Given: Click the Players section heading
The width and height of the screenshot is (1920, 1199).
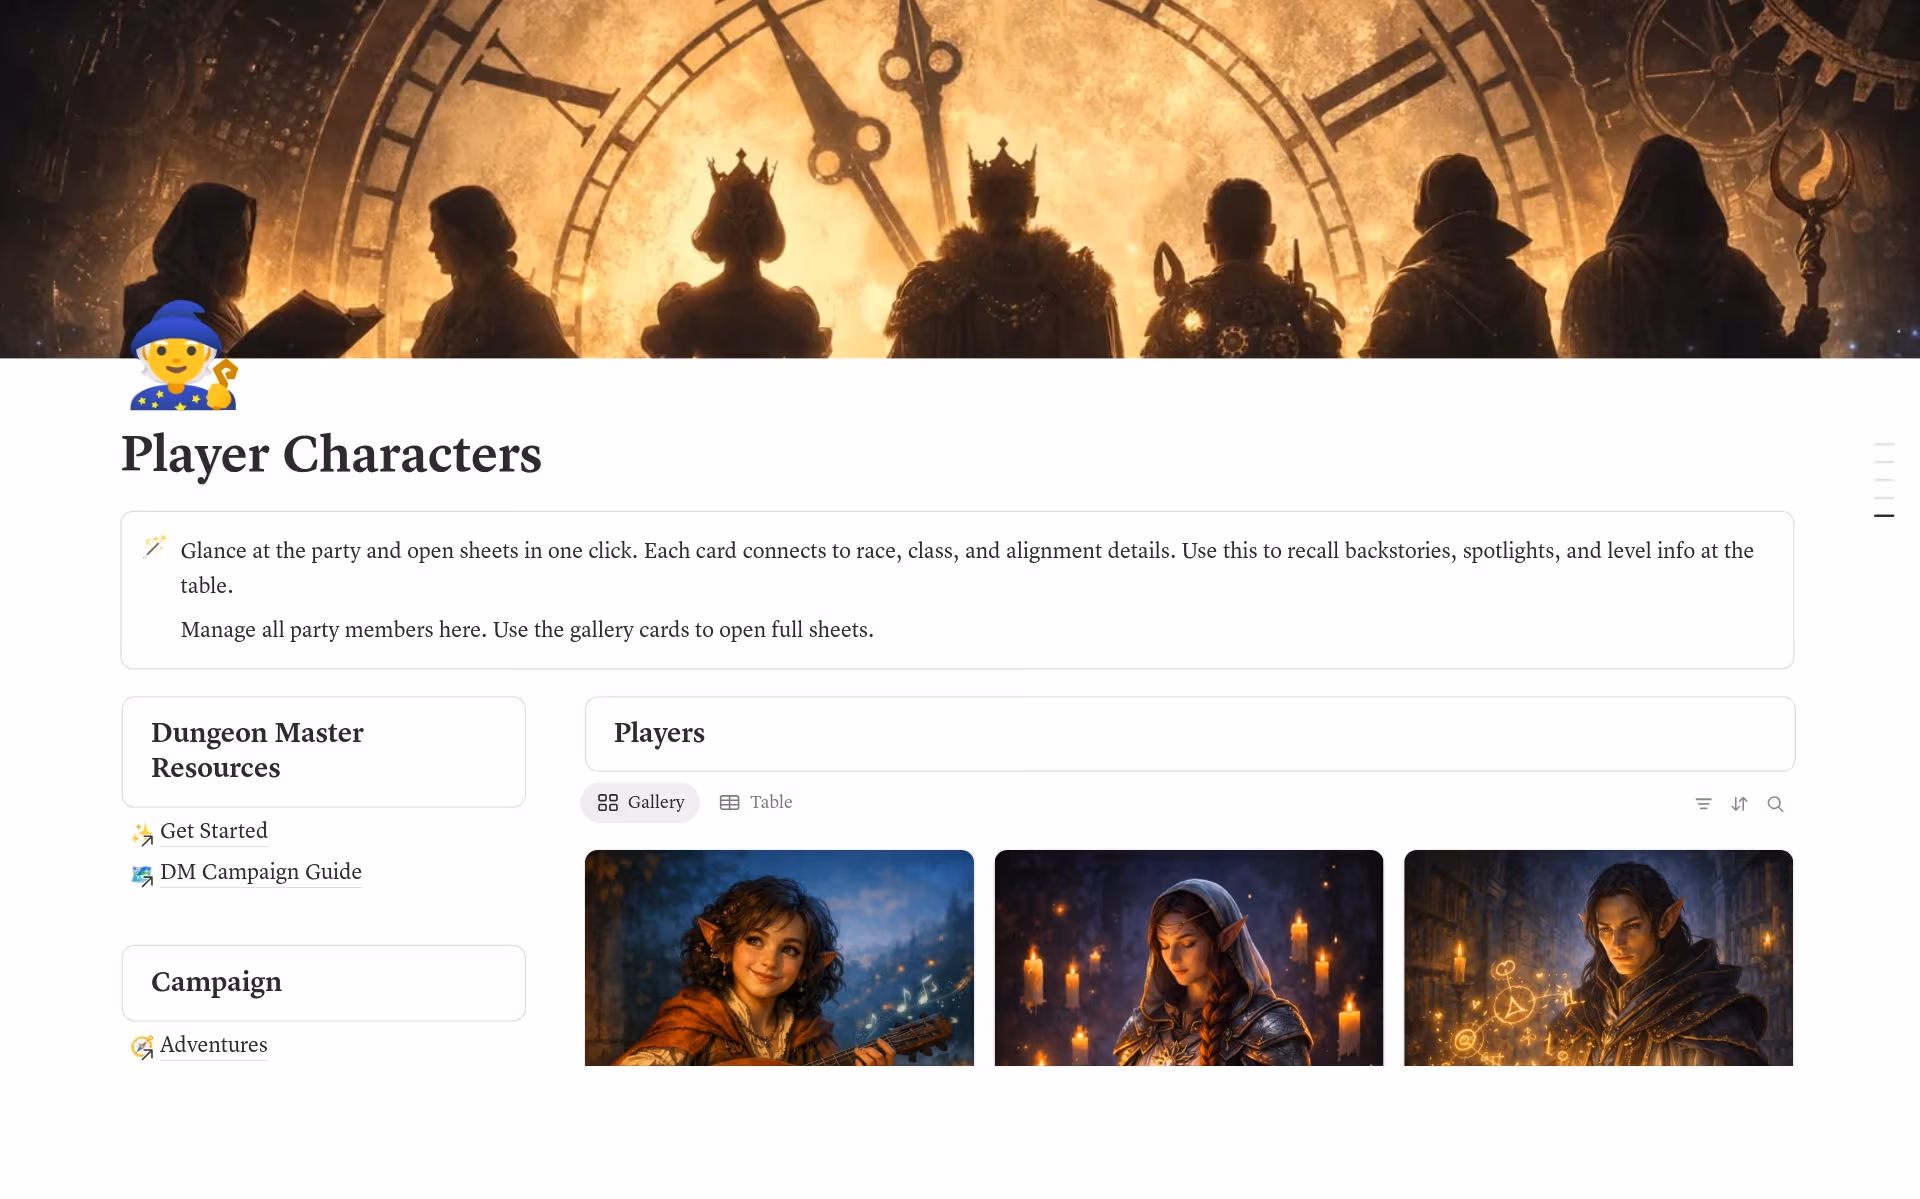Looking at the screenshot, I should pos(659,733).
